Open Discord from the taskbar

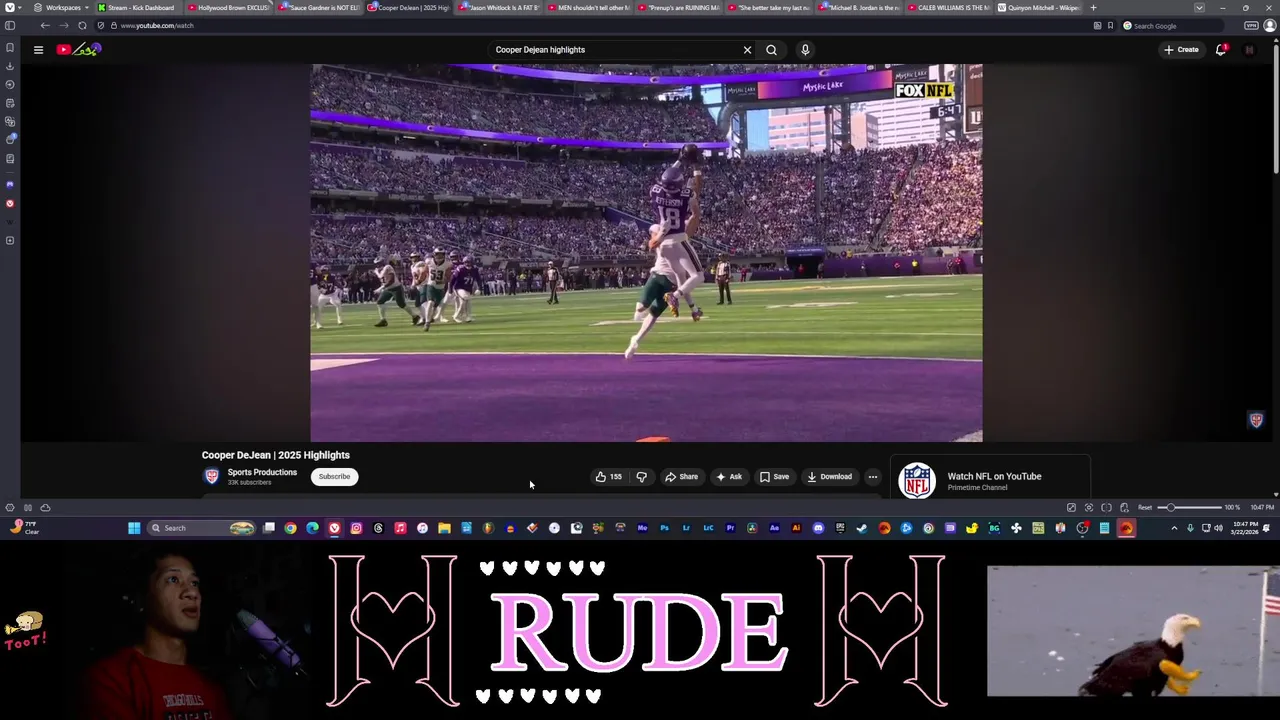point(818,528)
